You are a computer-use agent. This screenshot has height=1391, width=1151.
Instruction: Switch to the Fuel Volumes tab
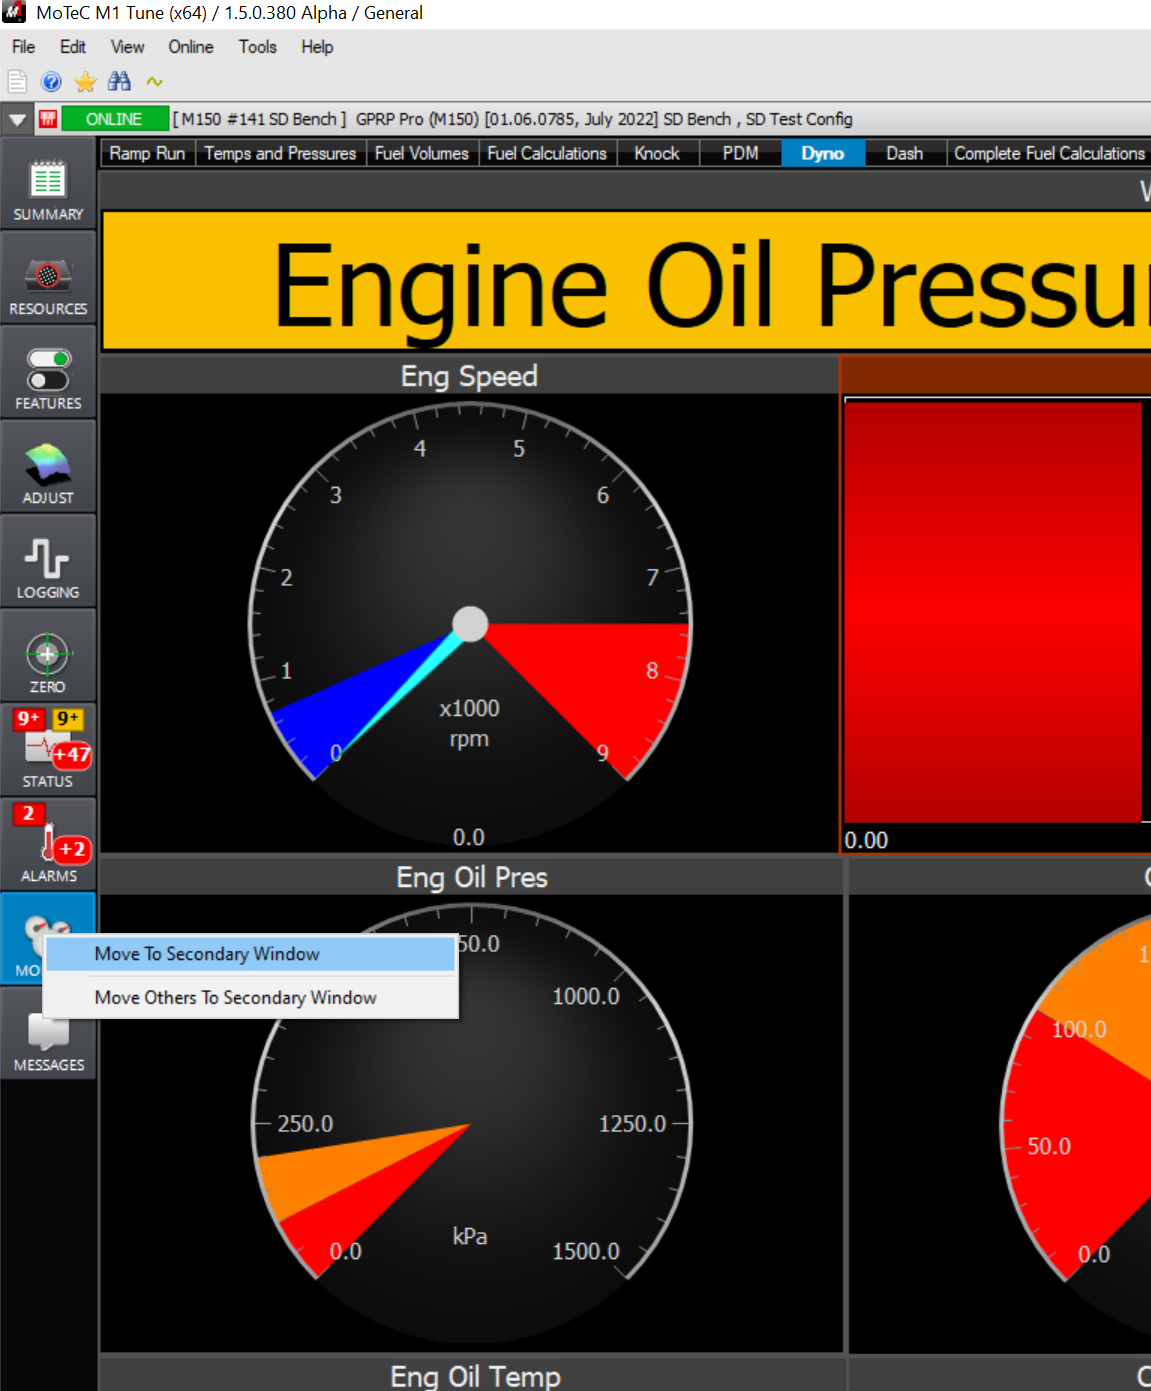coord(421,153)
